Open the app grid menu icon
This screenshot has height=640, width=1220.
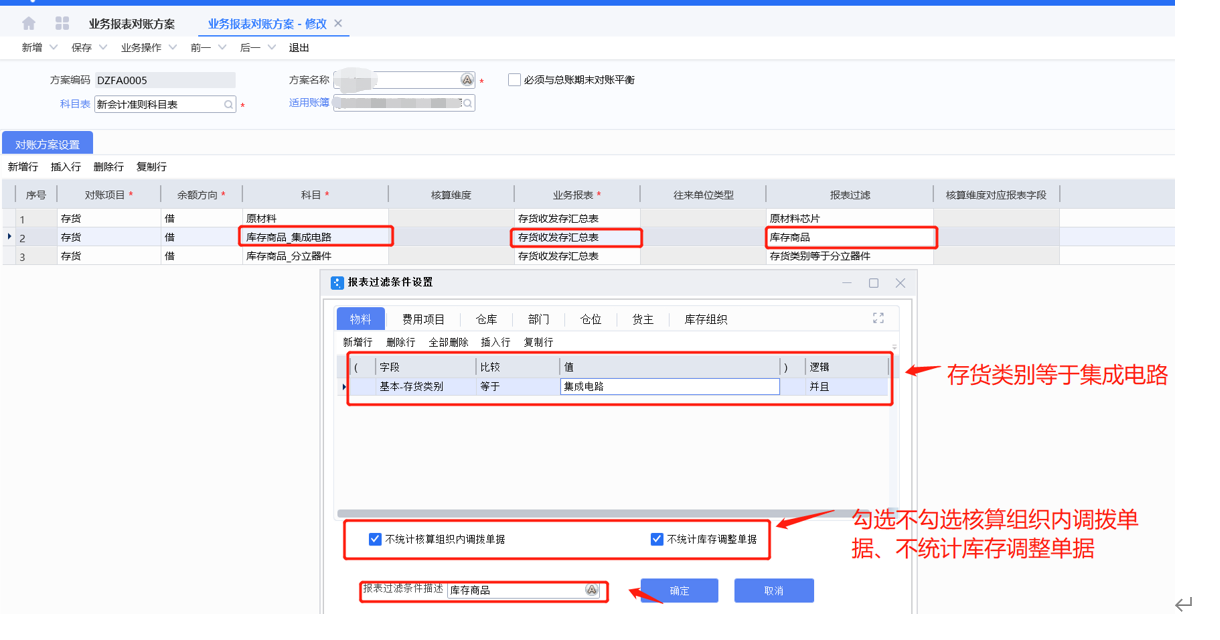pyautogui.click(x=62, y=23)
